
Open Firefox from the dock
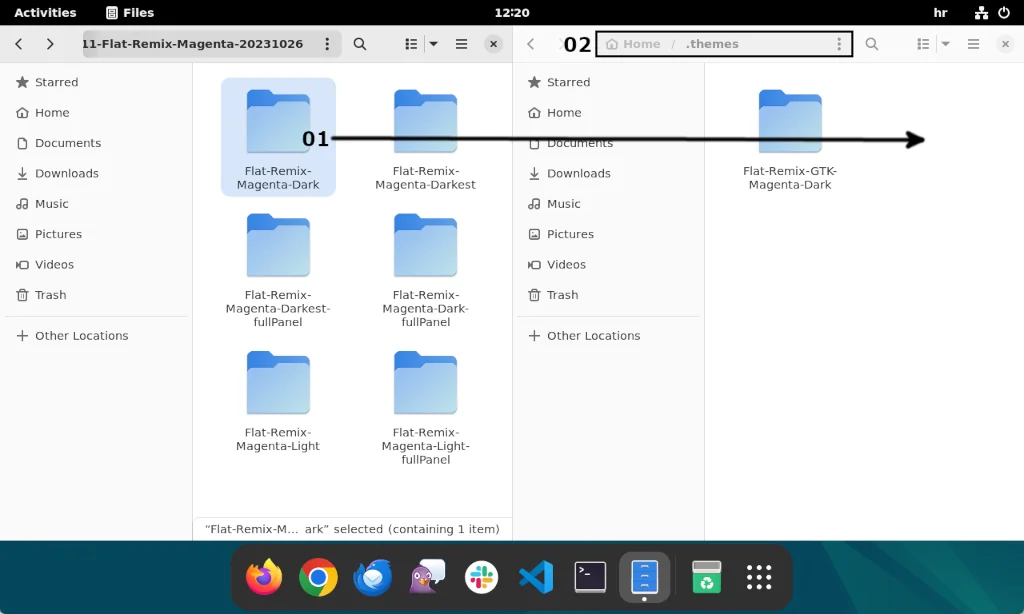tap(263, 577)
